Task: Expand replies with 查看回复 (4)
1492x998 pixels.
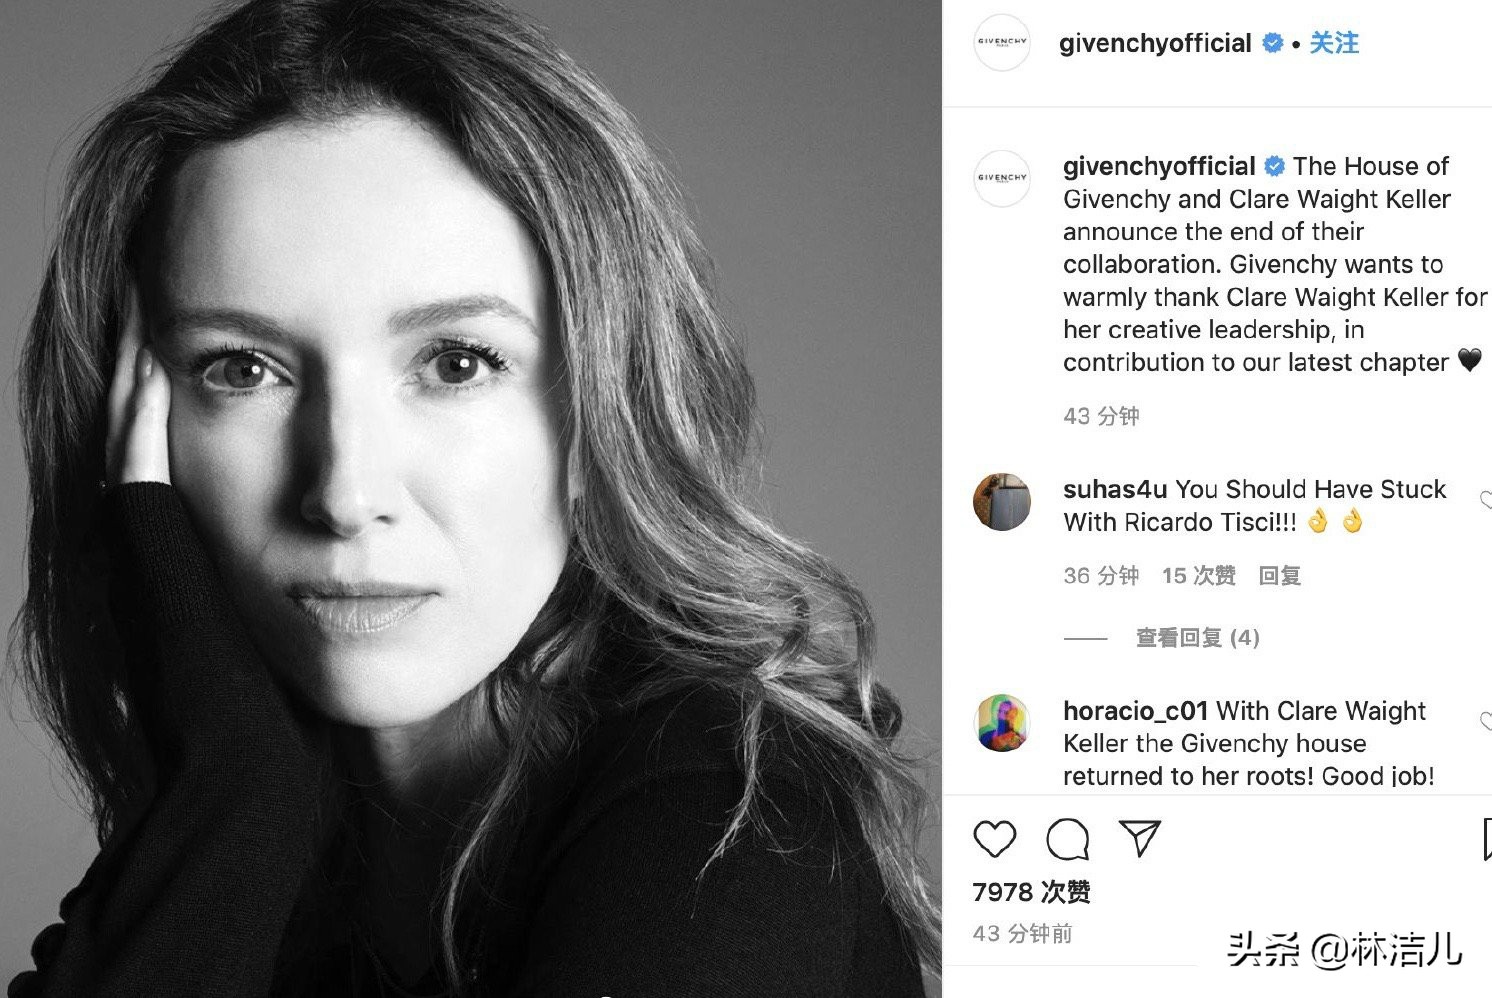Action: tap(1196, 637)
